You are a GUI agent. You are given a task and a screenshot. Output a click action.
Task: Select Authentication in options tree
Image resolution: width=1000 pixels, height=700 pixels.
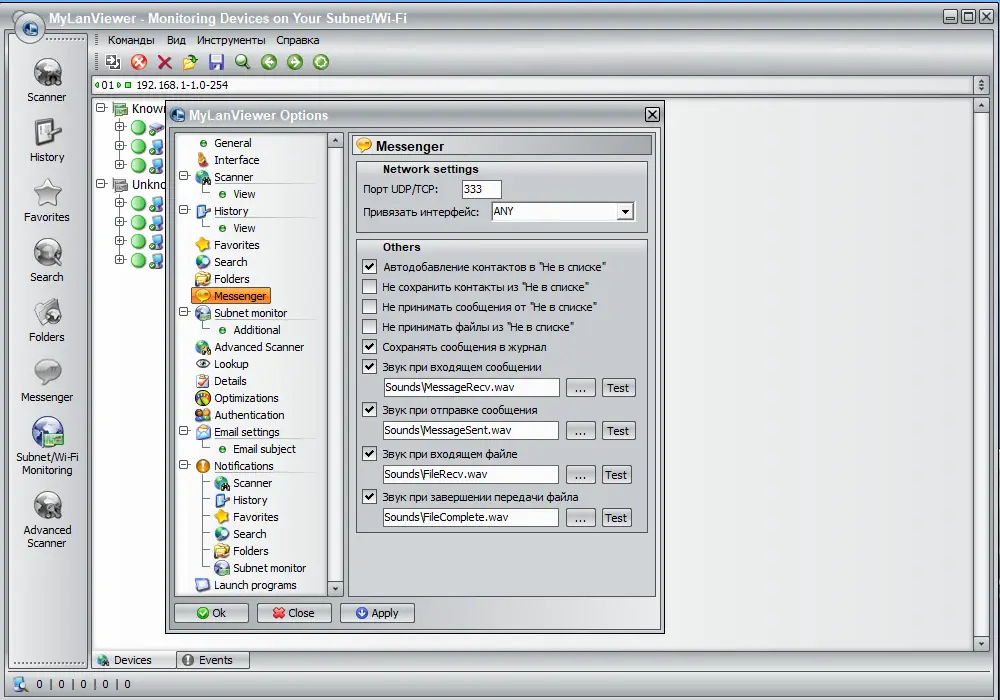coord(249,415)
